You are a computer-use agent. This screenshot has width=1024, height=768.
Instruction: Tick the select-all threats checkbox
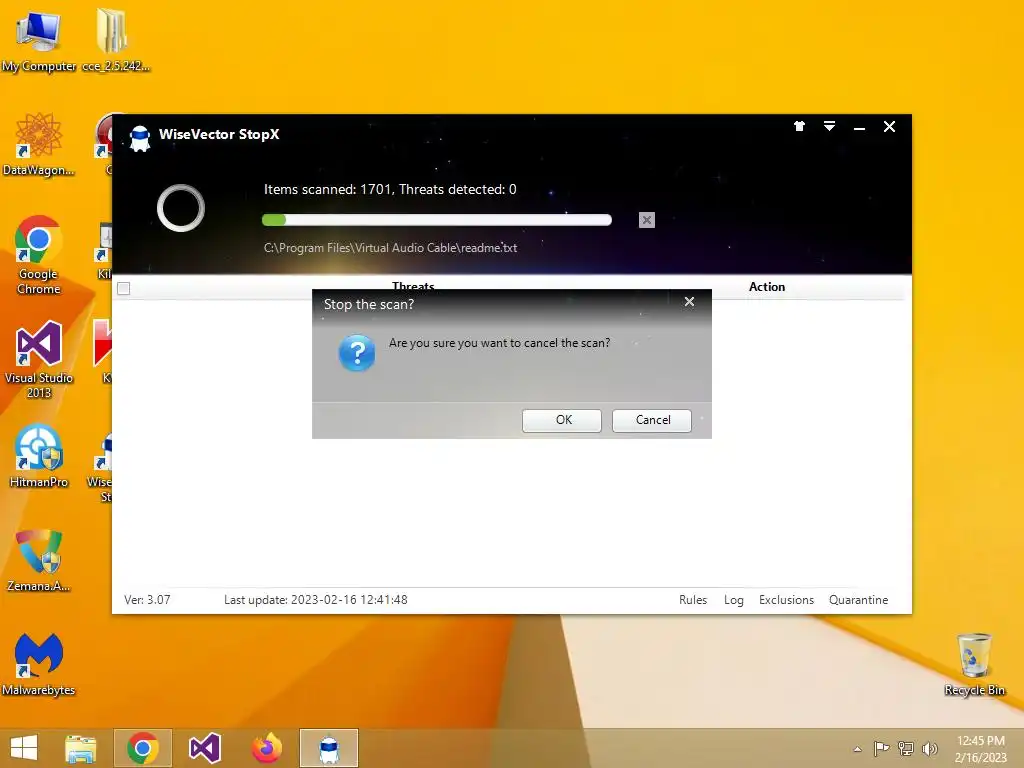123,288
